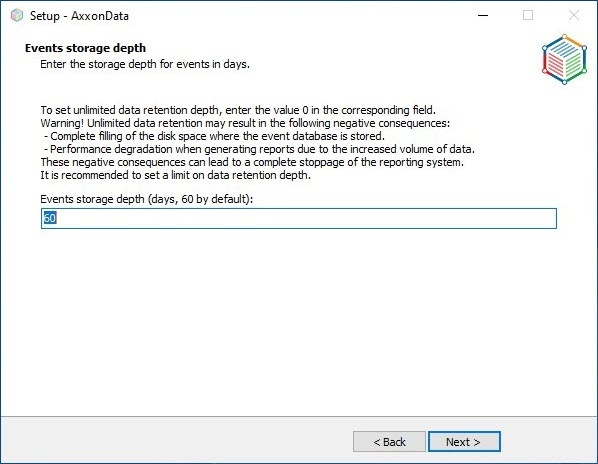The width and height of the screenshot is (598, 464).
Task: Focus the events storage depth input field
Action: (299, 218)
